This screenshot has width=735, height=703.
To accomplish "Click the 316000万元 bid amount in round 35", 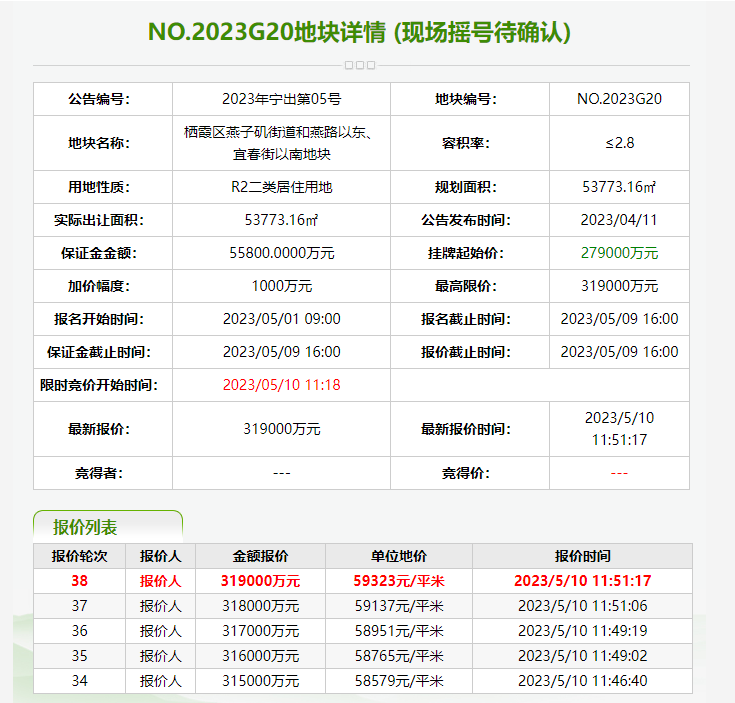I will (x=260, y=656).
